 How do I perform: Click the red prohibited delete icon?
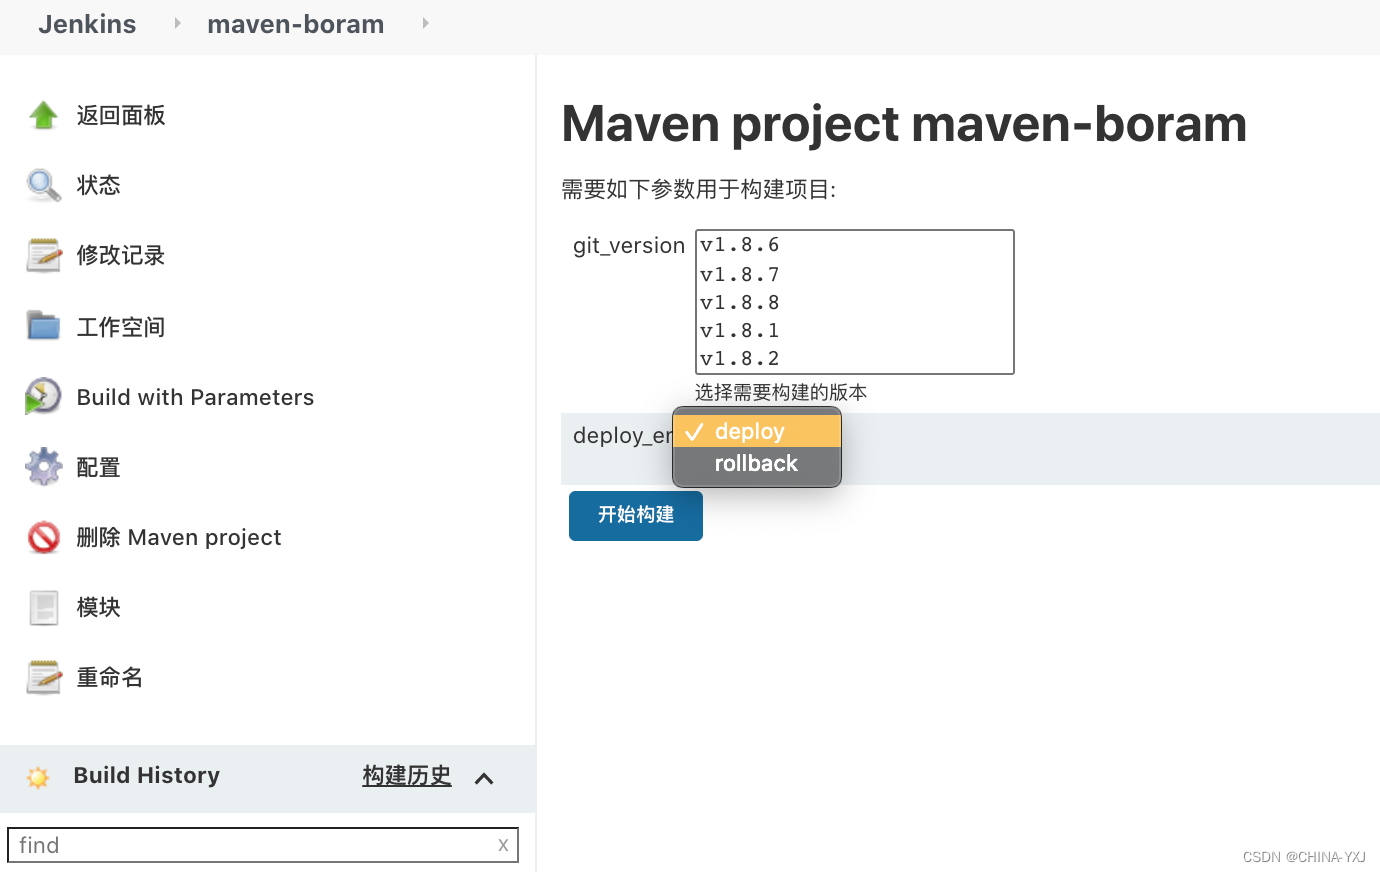(43, 537)
